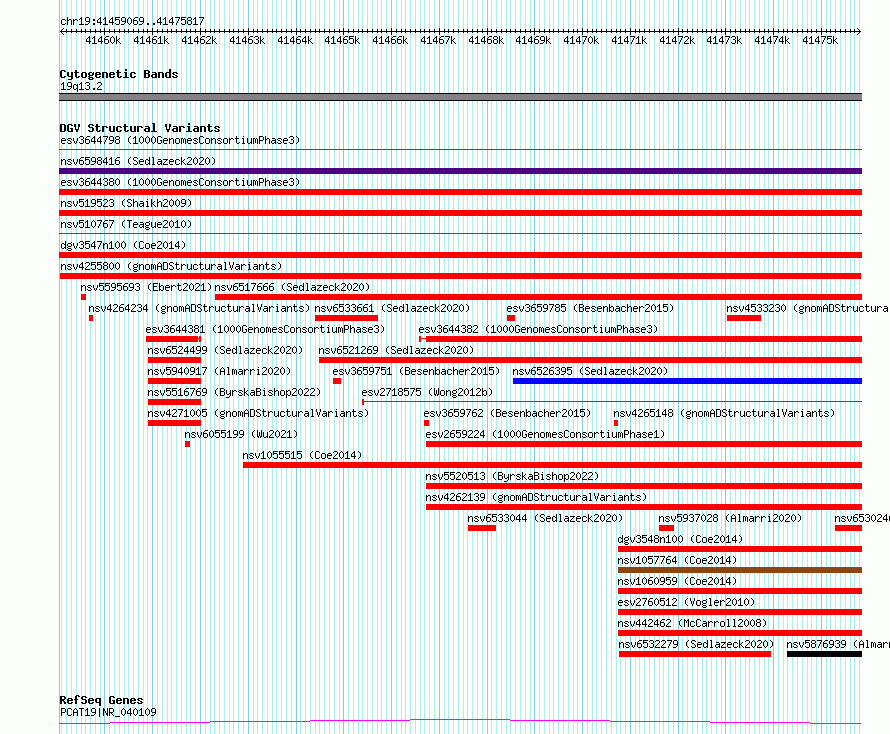Open the Cytogenetic Bands track title

pyautogui.click(x=119, y=74)
